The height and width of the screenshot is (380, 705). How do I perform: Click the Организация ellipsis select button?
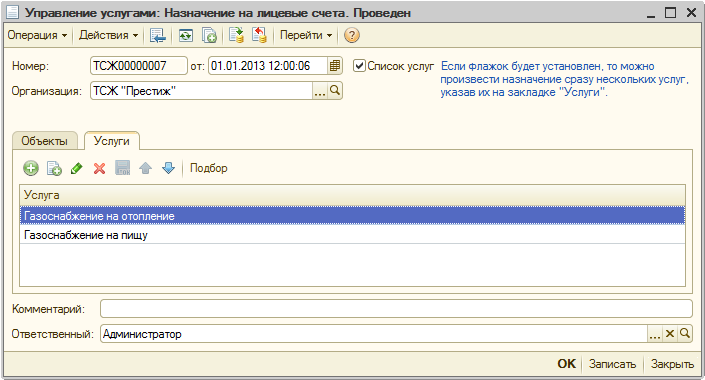click(320, 91)
